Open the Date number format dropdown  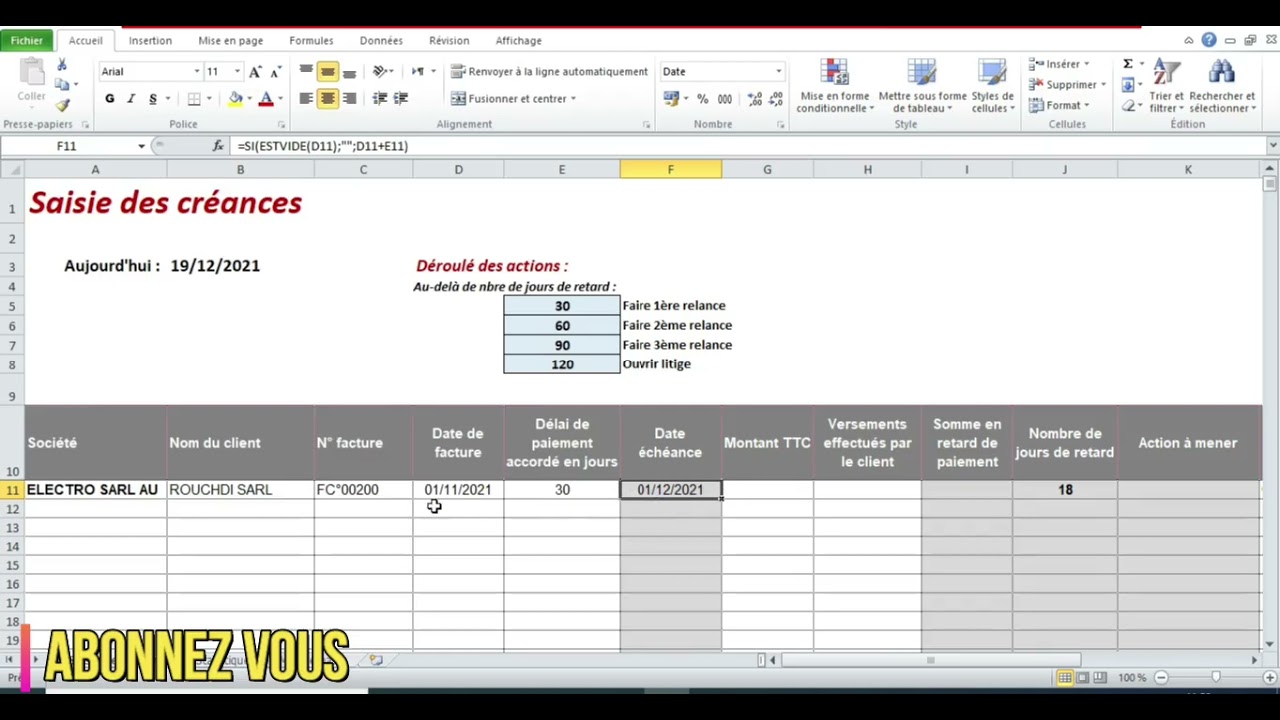pos(778,72)
